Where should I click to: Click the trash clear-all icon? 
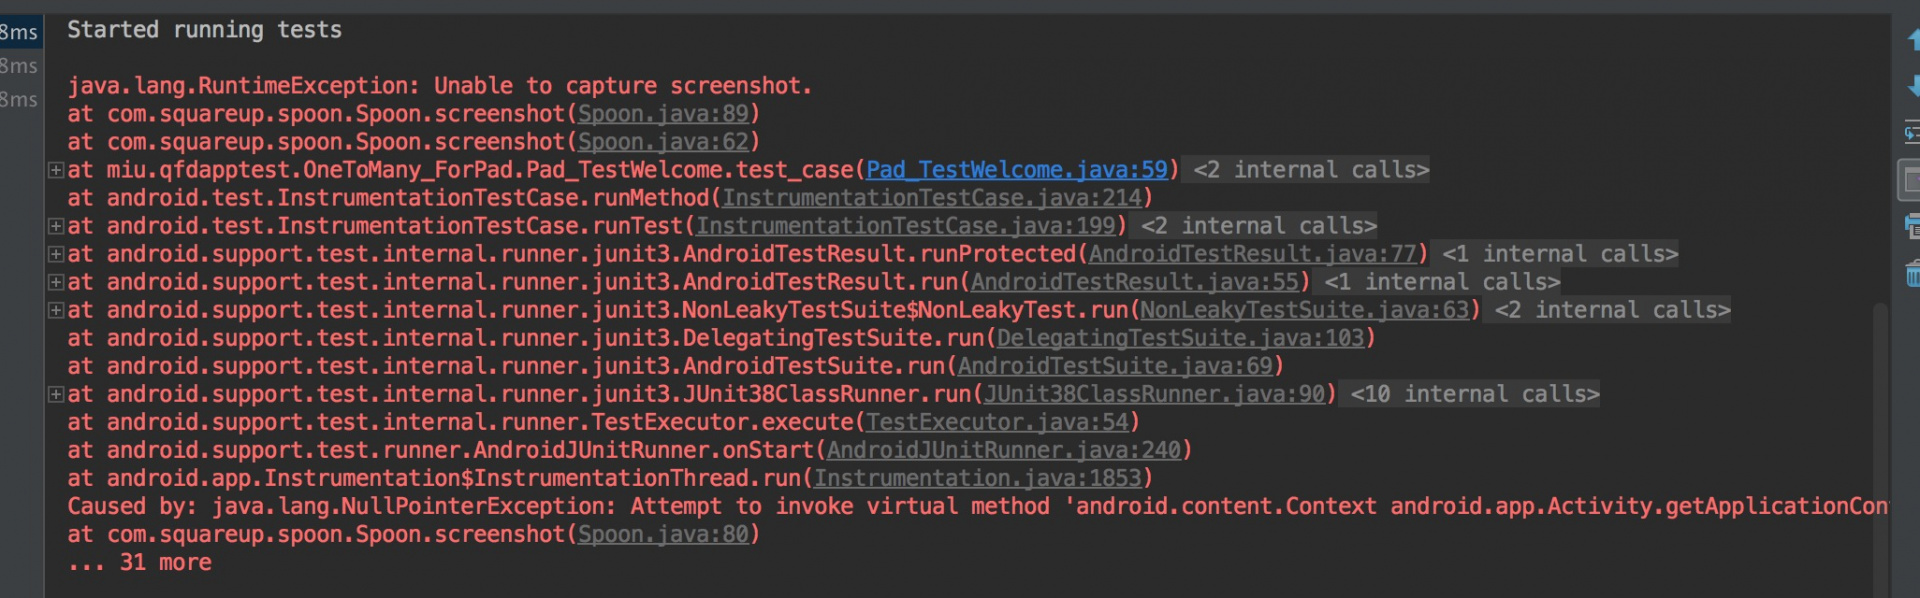[1913, 273]
